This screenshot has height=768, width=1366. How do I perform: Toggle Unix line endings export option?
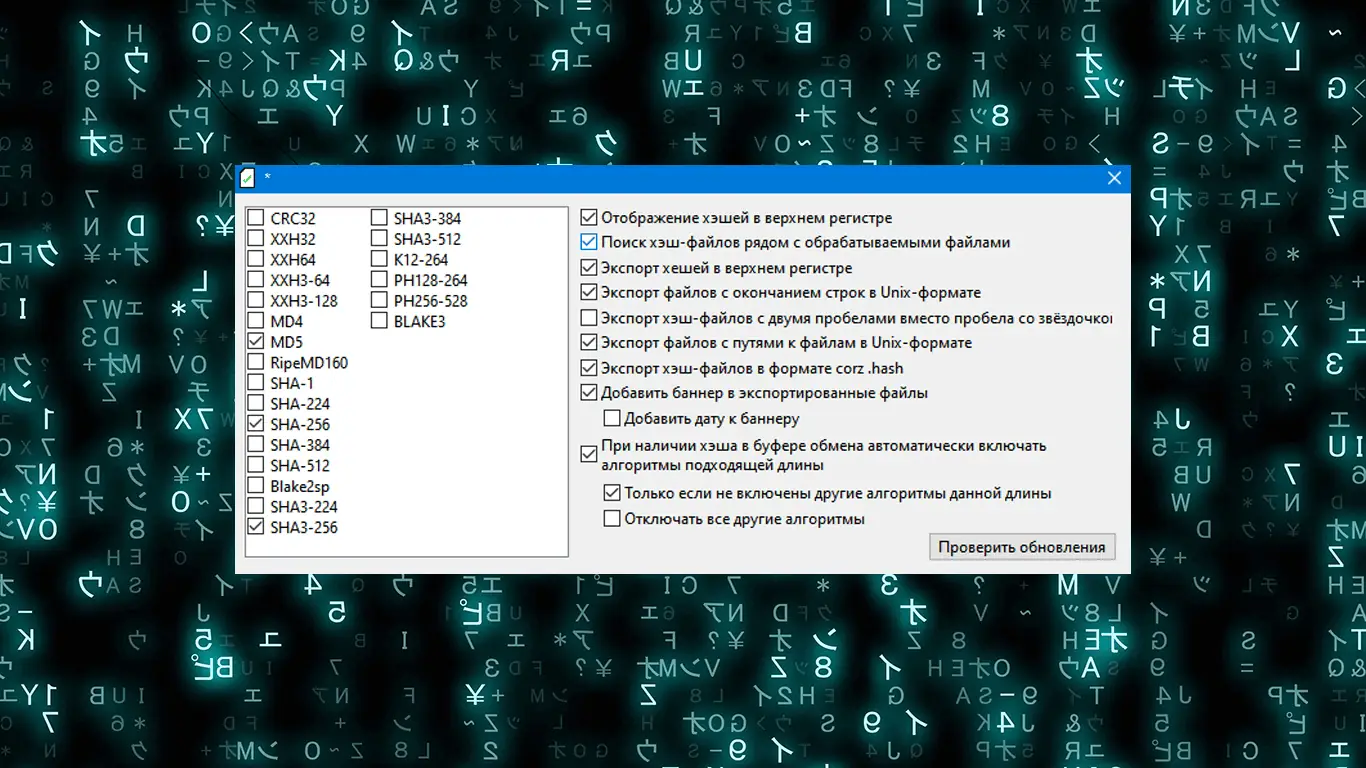tap(589, 293)
